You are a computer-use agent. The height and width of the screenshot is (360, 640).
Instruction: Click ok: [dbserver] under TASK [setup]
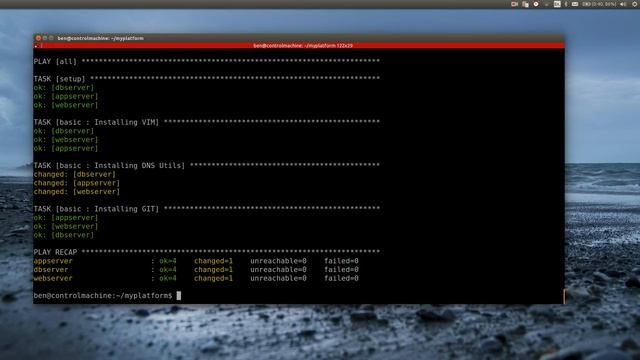tap(64, 87)
